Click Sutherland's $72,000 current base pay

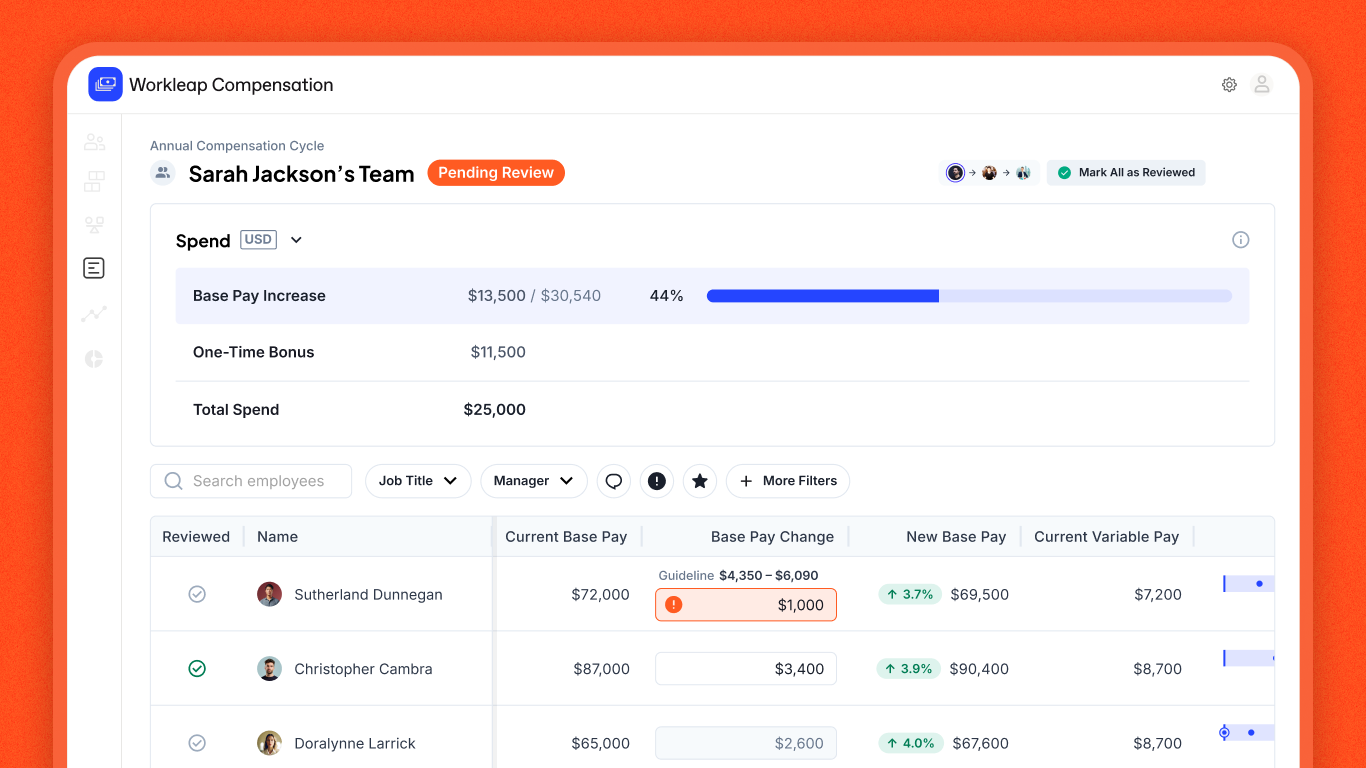pyautogui.click(x=601, y=594)
